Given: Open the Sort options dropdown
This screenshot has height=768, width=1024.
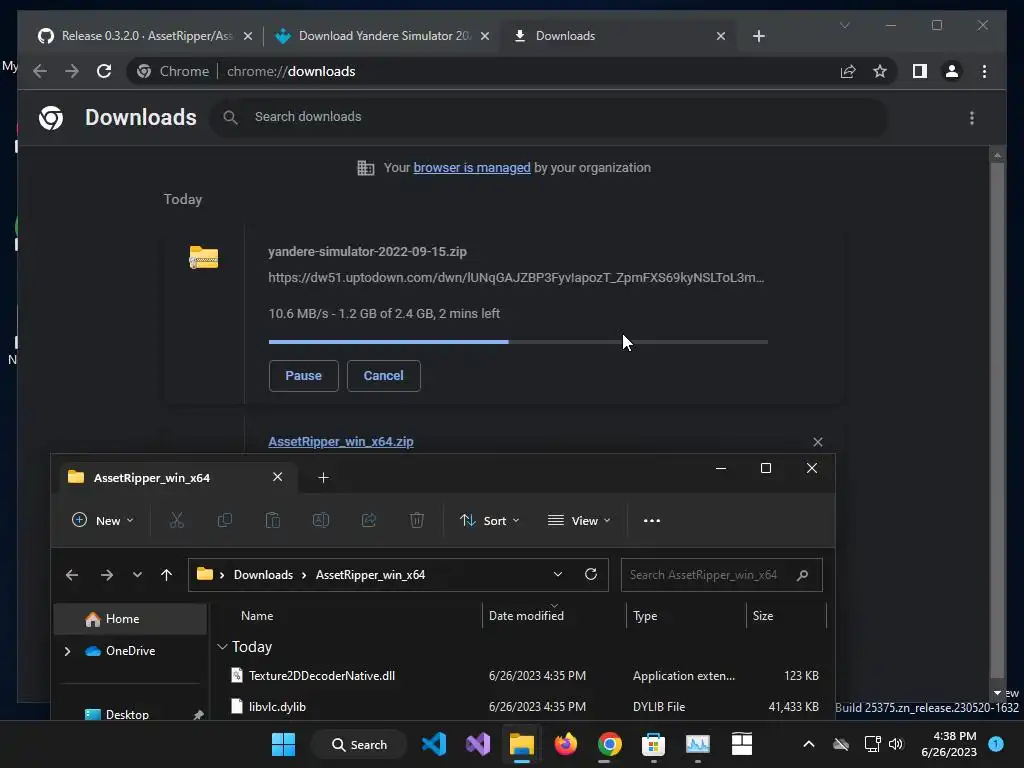Looking at the screenshot, I should [490, 520].
